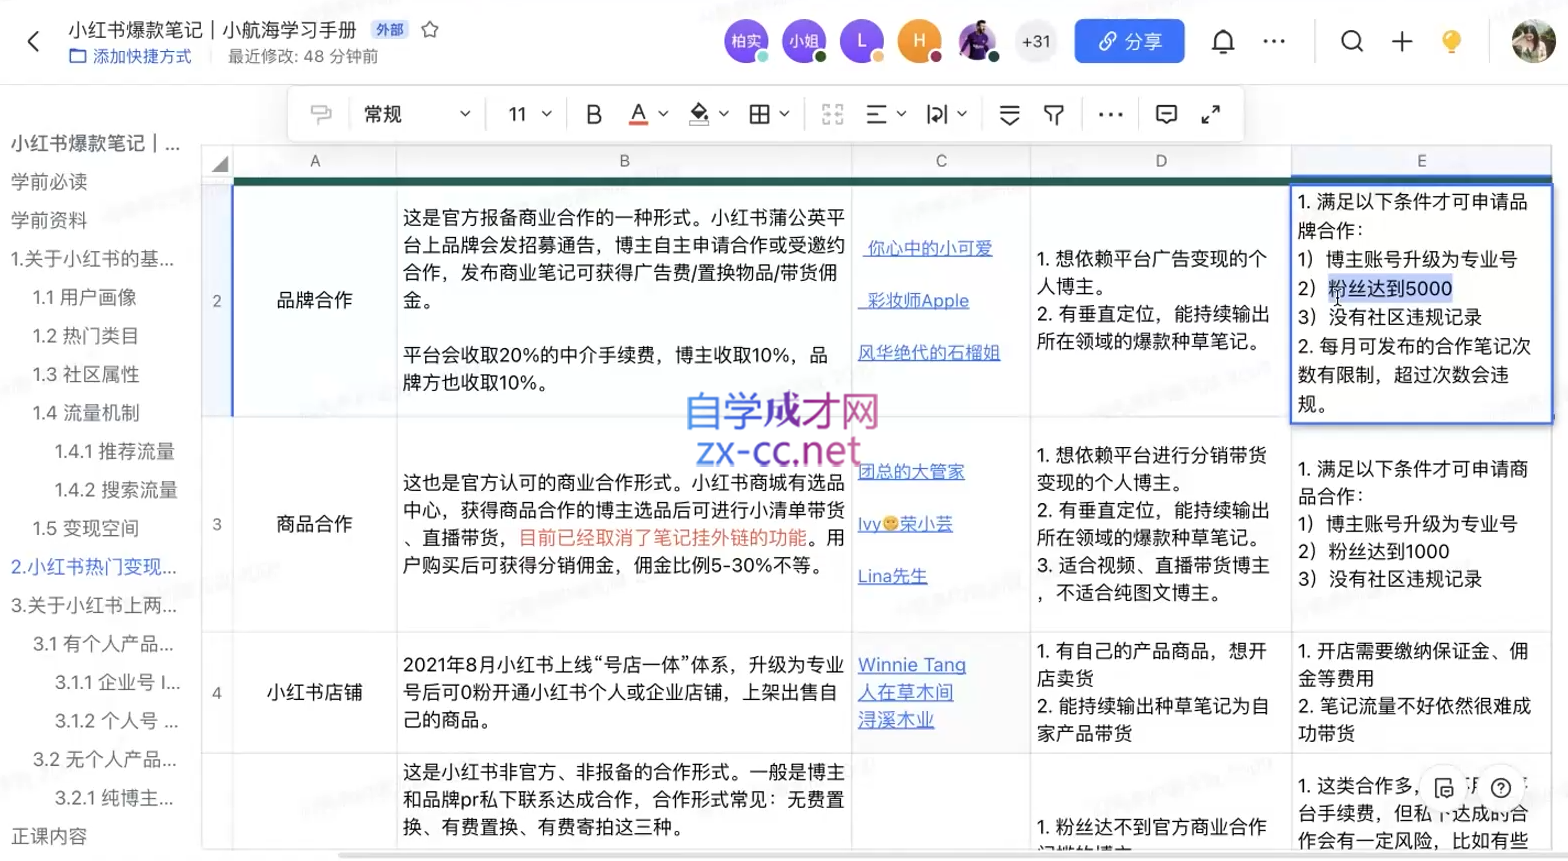The image size is (1568, 861).
Task: Open the 你心中的小可爱 link
Action: [929, 248]
